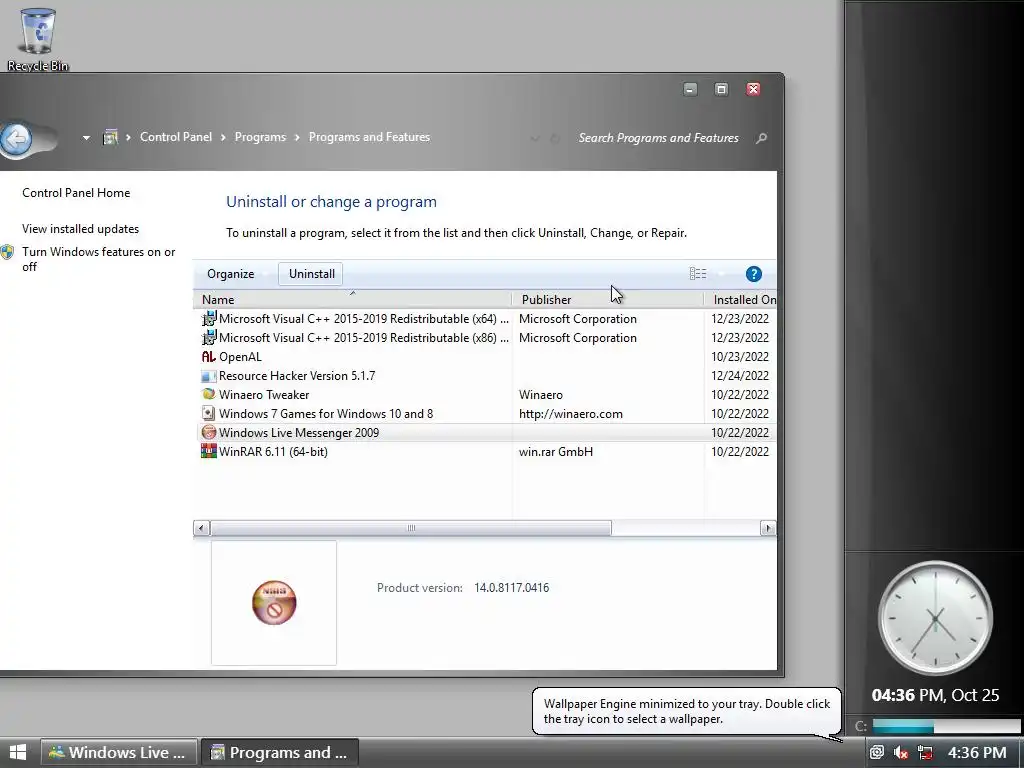Select WinRAR 6.11 (64-bit) entry
Viewport: 1024px width, 768px height.
(485, 451)
